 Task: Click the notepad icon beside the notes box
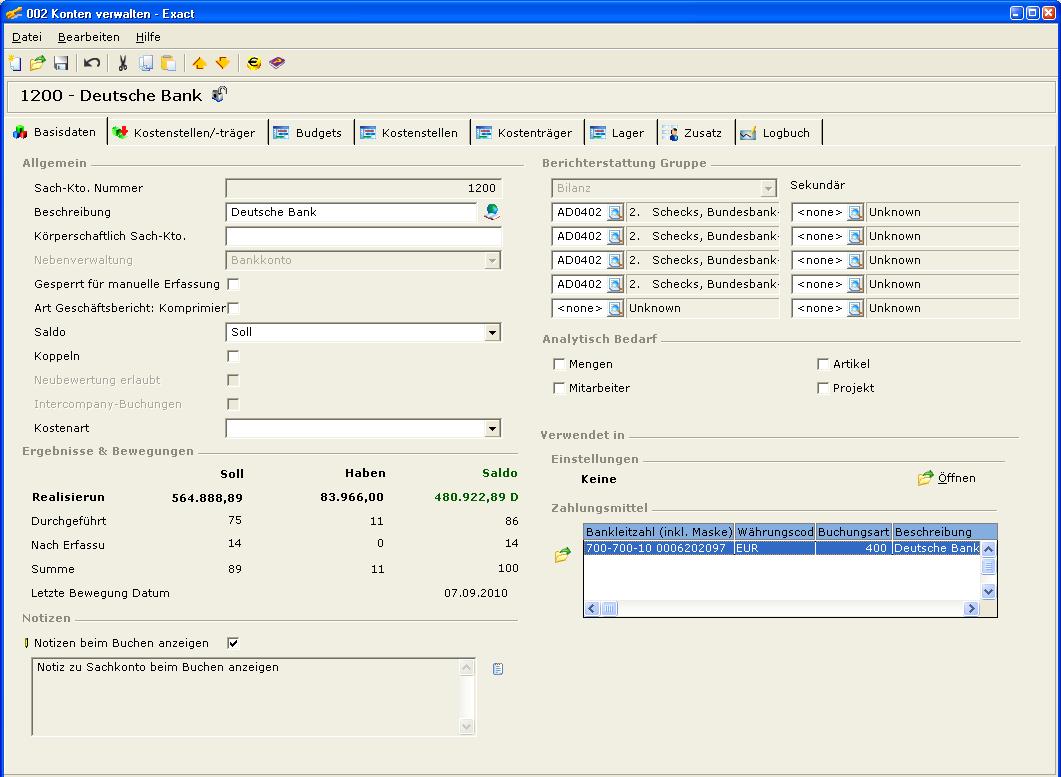click(x=498, y=669)
